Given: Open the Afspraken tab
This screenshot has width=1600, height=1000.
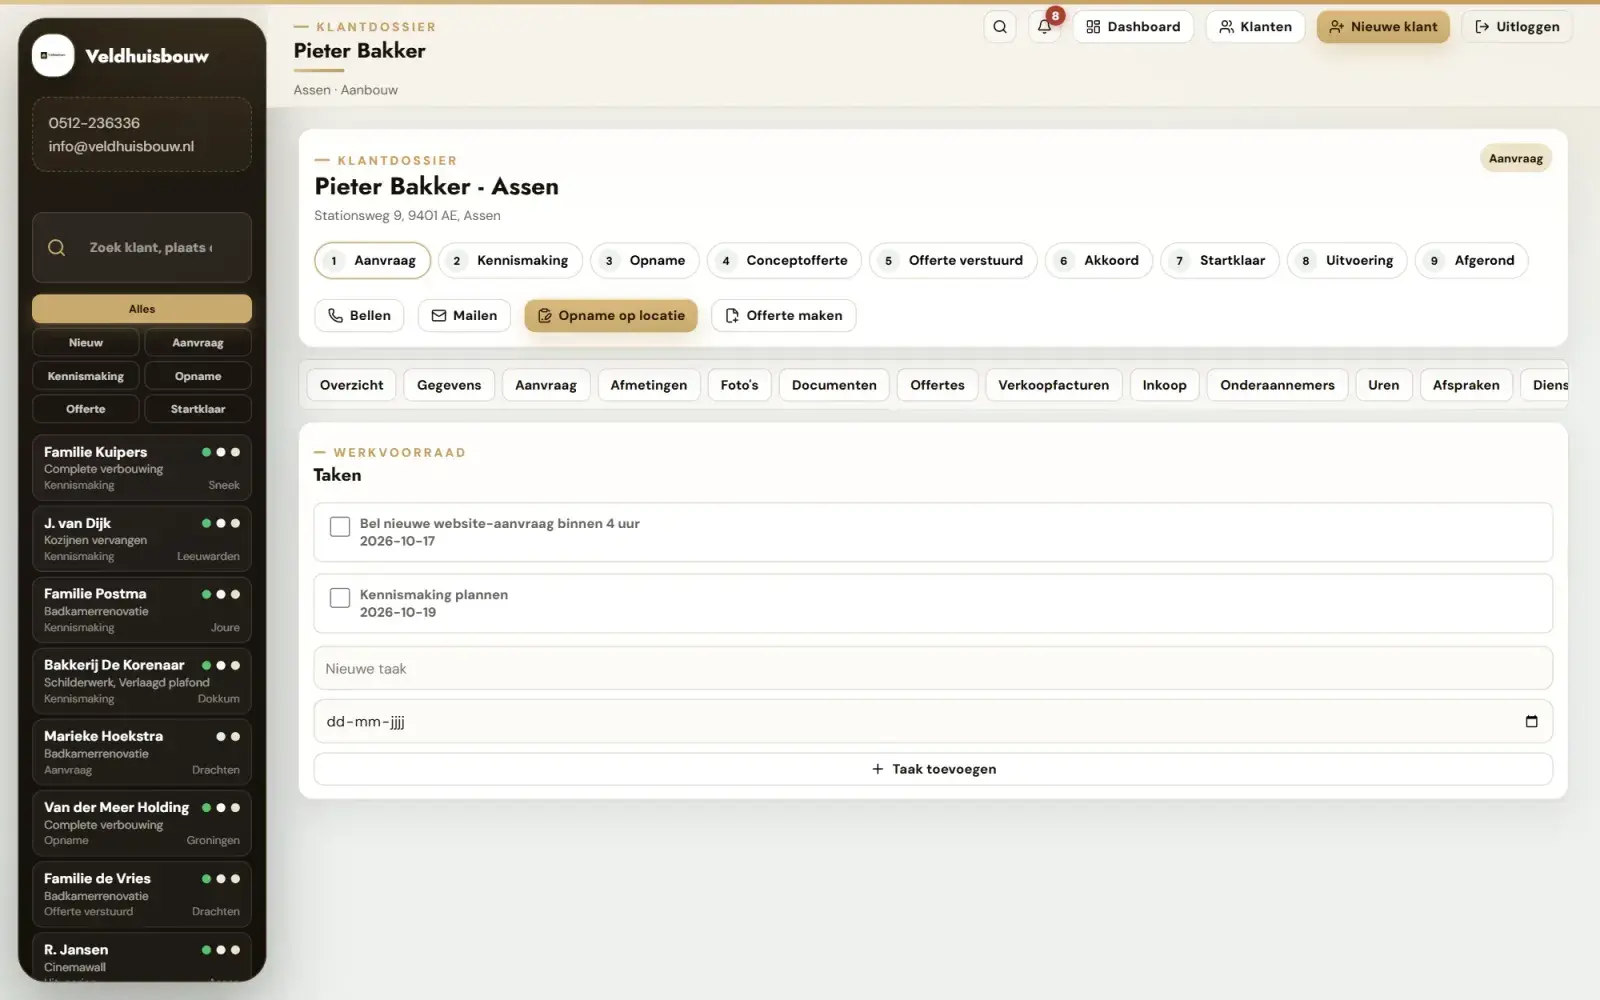Looking at the screenshot, I should point(1466,385).
